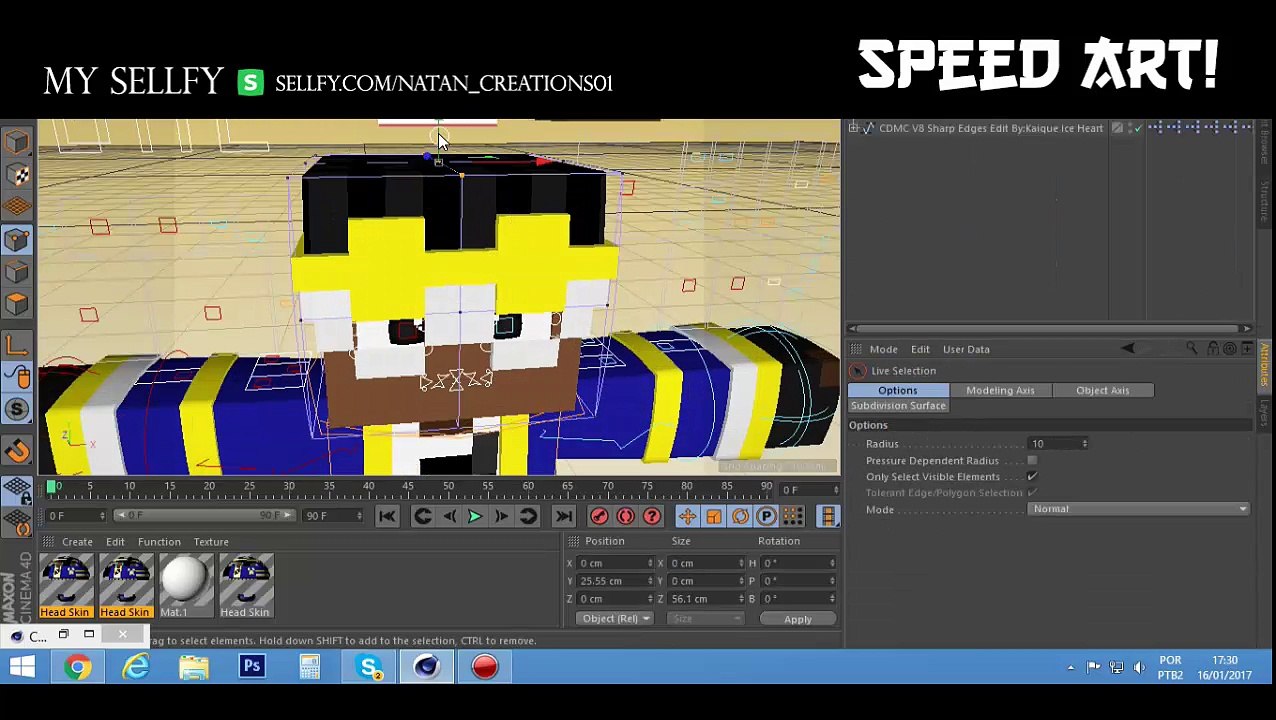This screenshot has width=1276, height=720.
Task: Toggle Scale keyframe recording icon
Action: pos(713,516)
